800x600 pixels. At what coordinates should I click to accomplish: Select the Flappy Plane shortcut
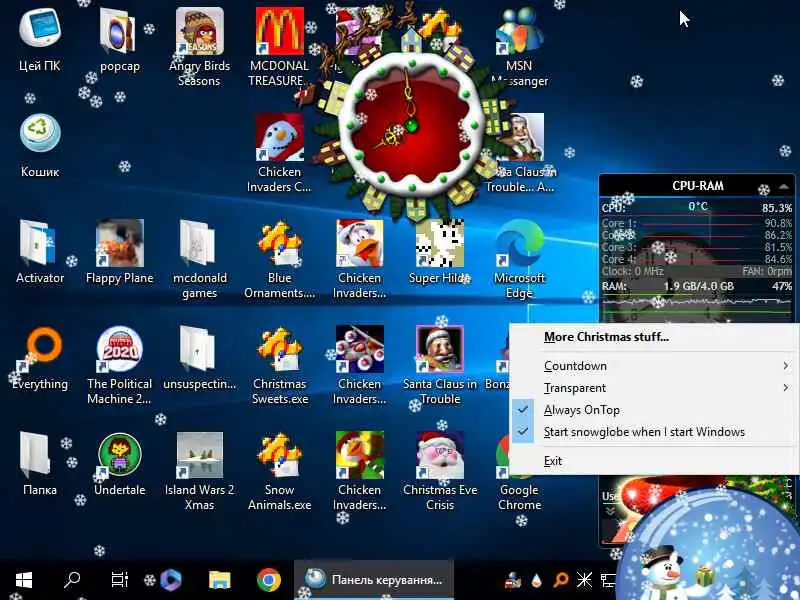[119, 243]
